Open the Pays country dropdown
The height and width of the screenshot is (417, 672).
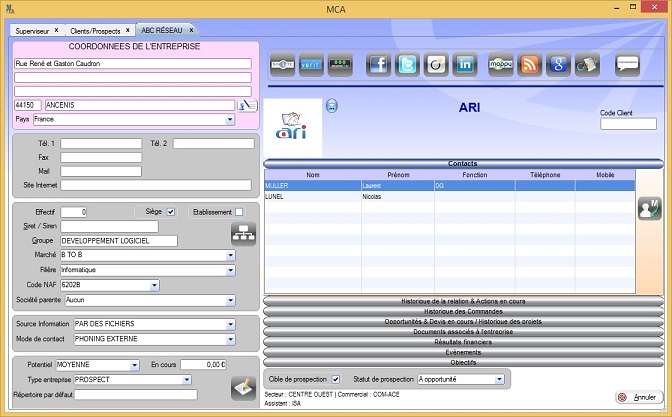tap(231, 119)
